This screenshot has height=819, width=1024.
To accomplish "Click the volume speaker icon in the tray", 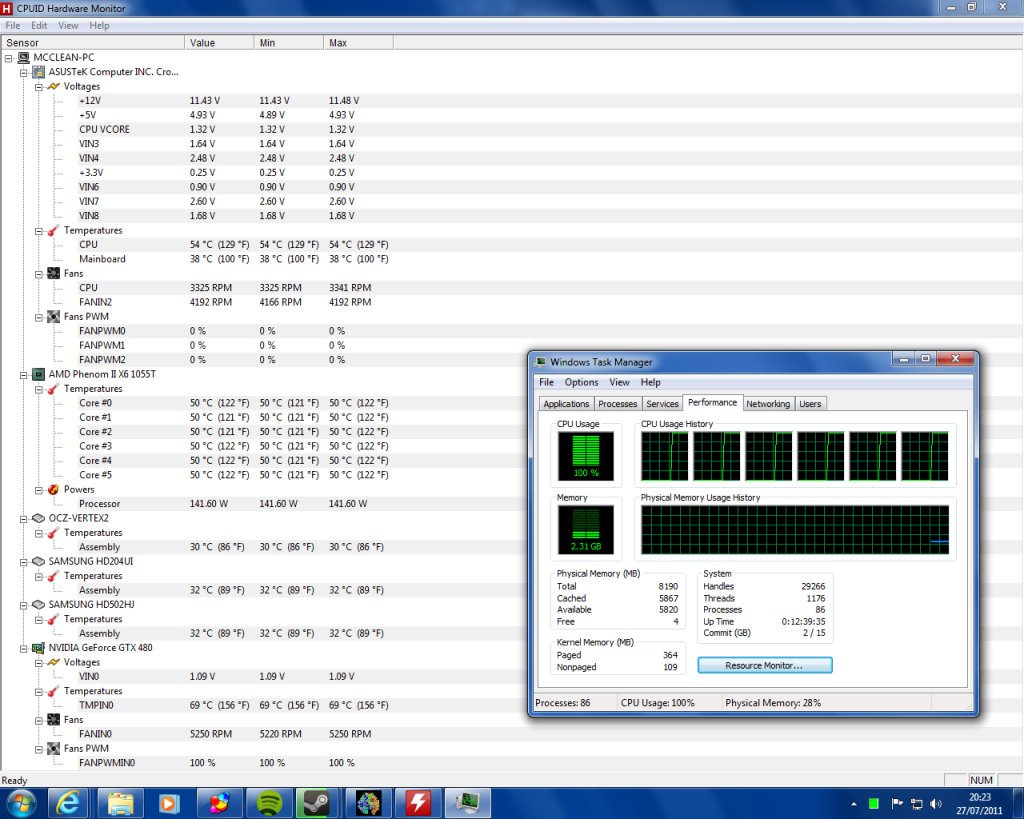I will point(936,804).
